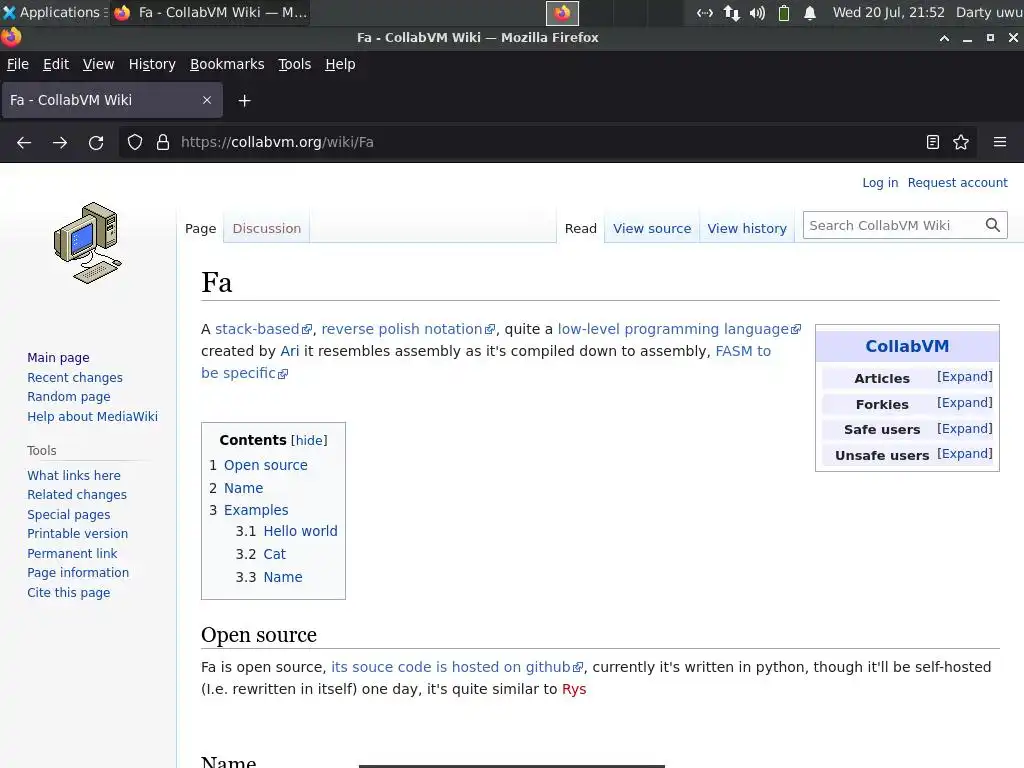Go to Main page in sidebar
1024x768 pixels.
(58, 358)
